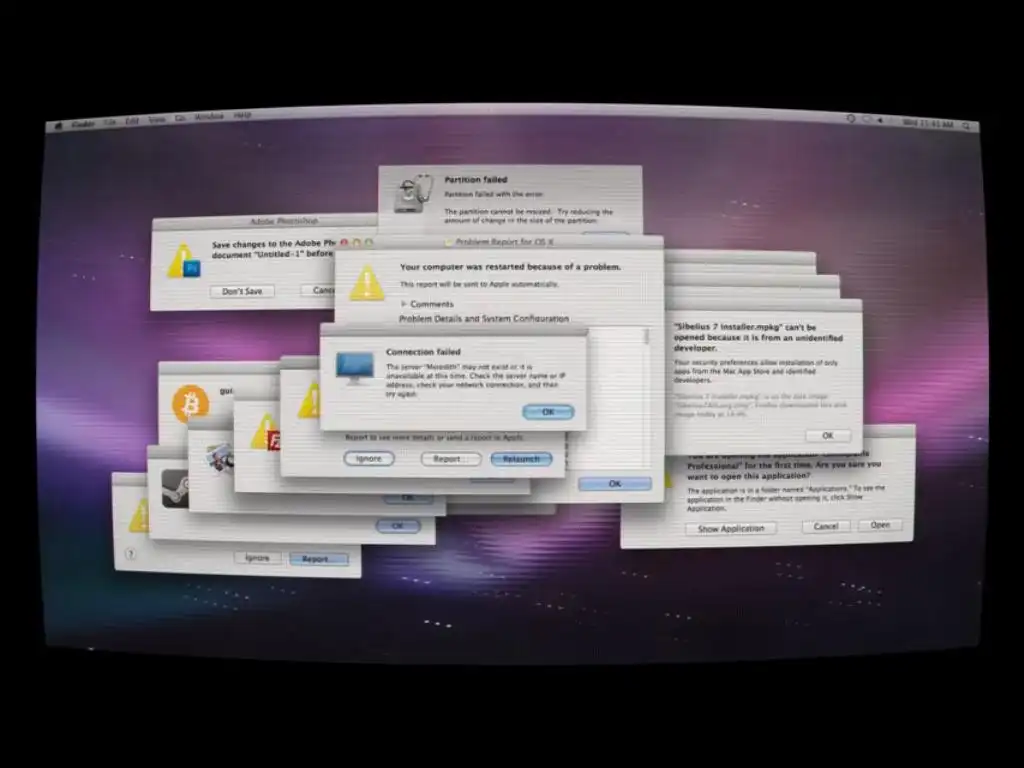
Task: Click OK in the Sibelius installer dialog
Action: click(x=827, y=436)
